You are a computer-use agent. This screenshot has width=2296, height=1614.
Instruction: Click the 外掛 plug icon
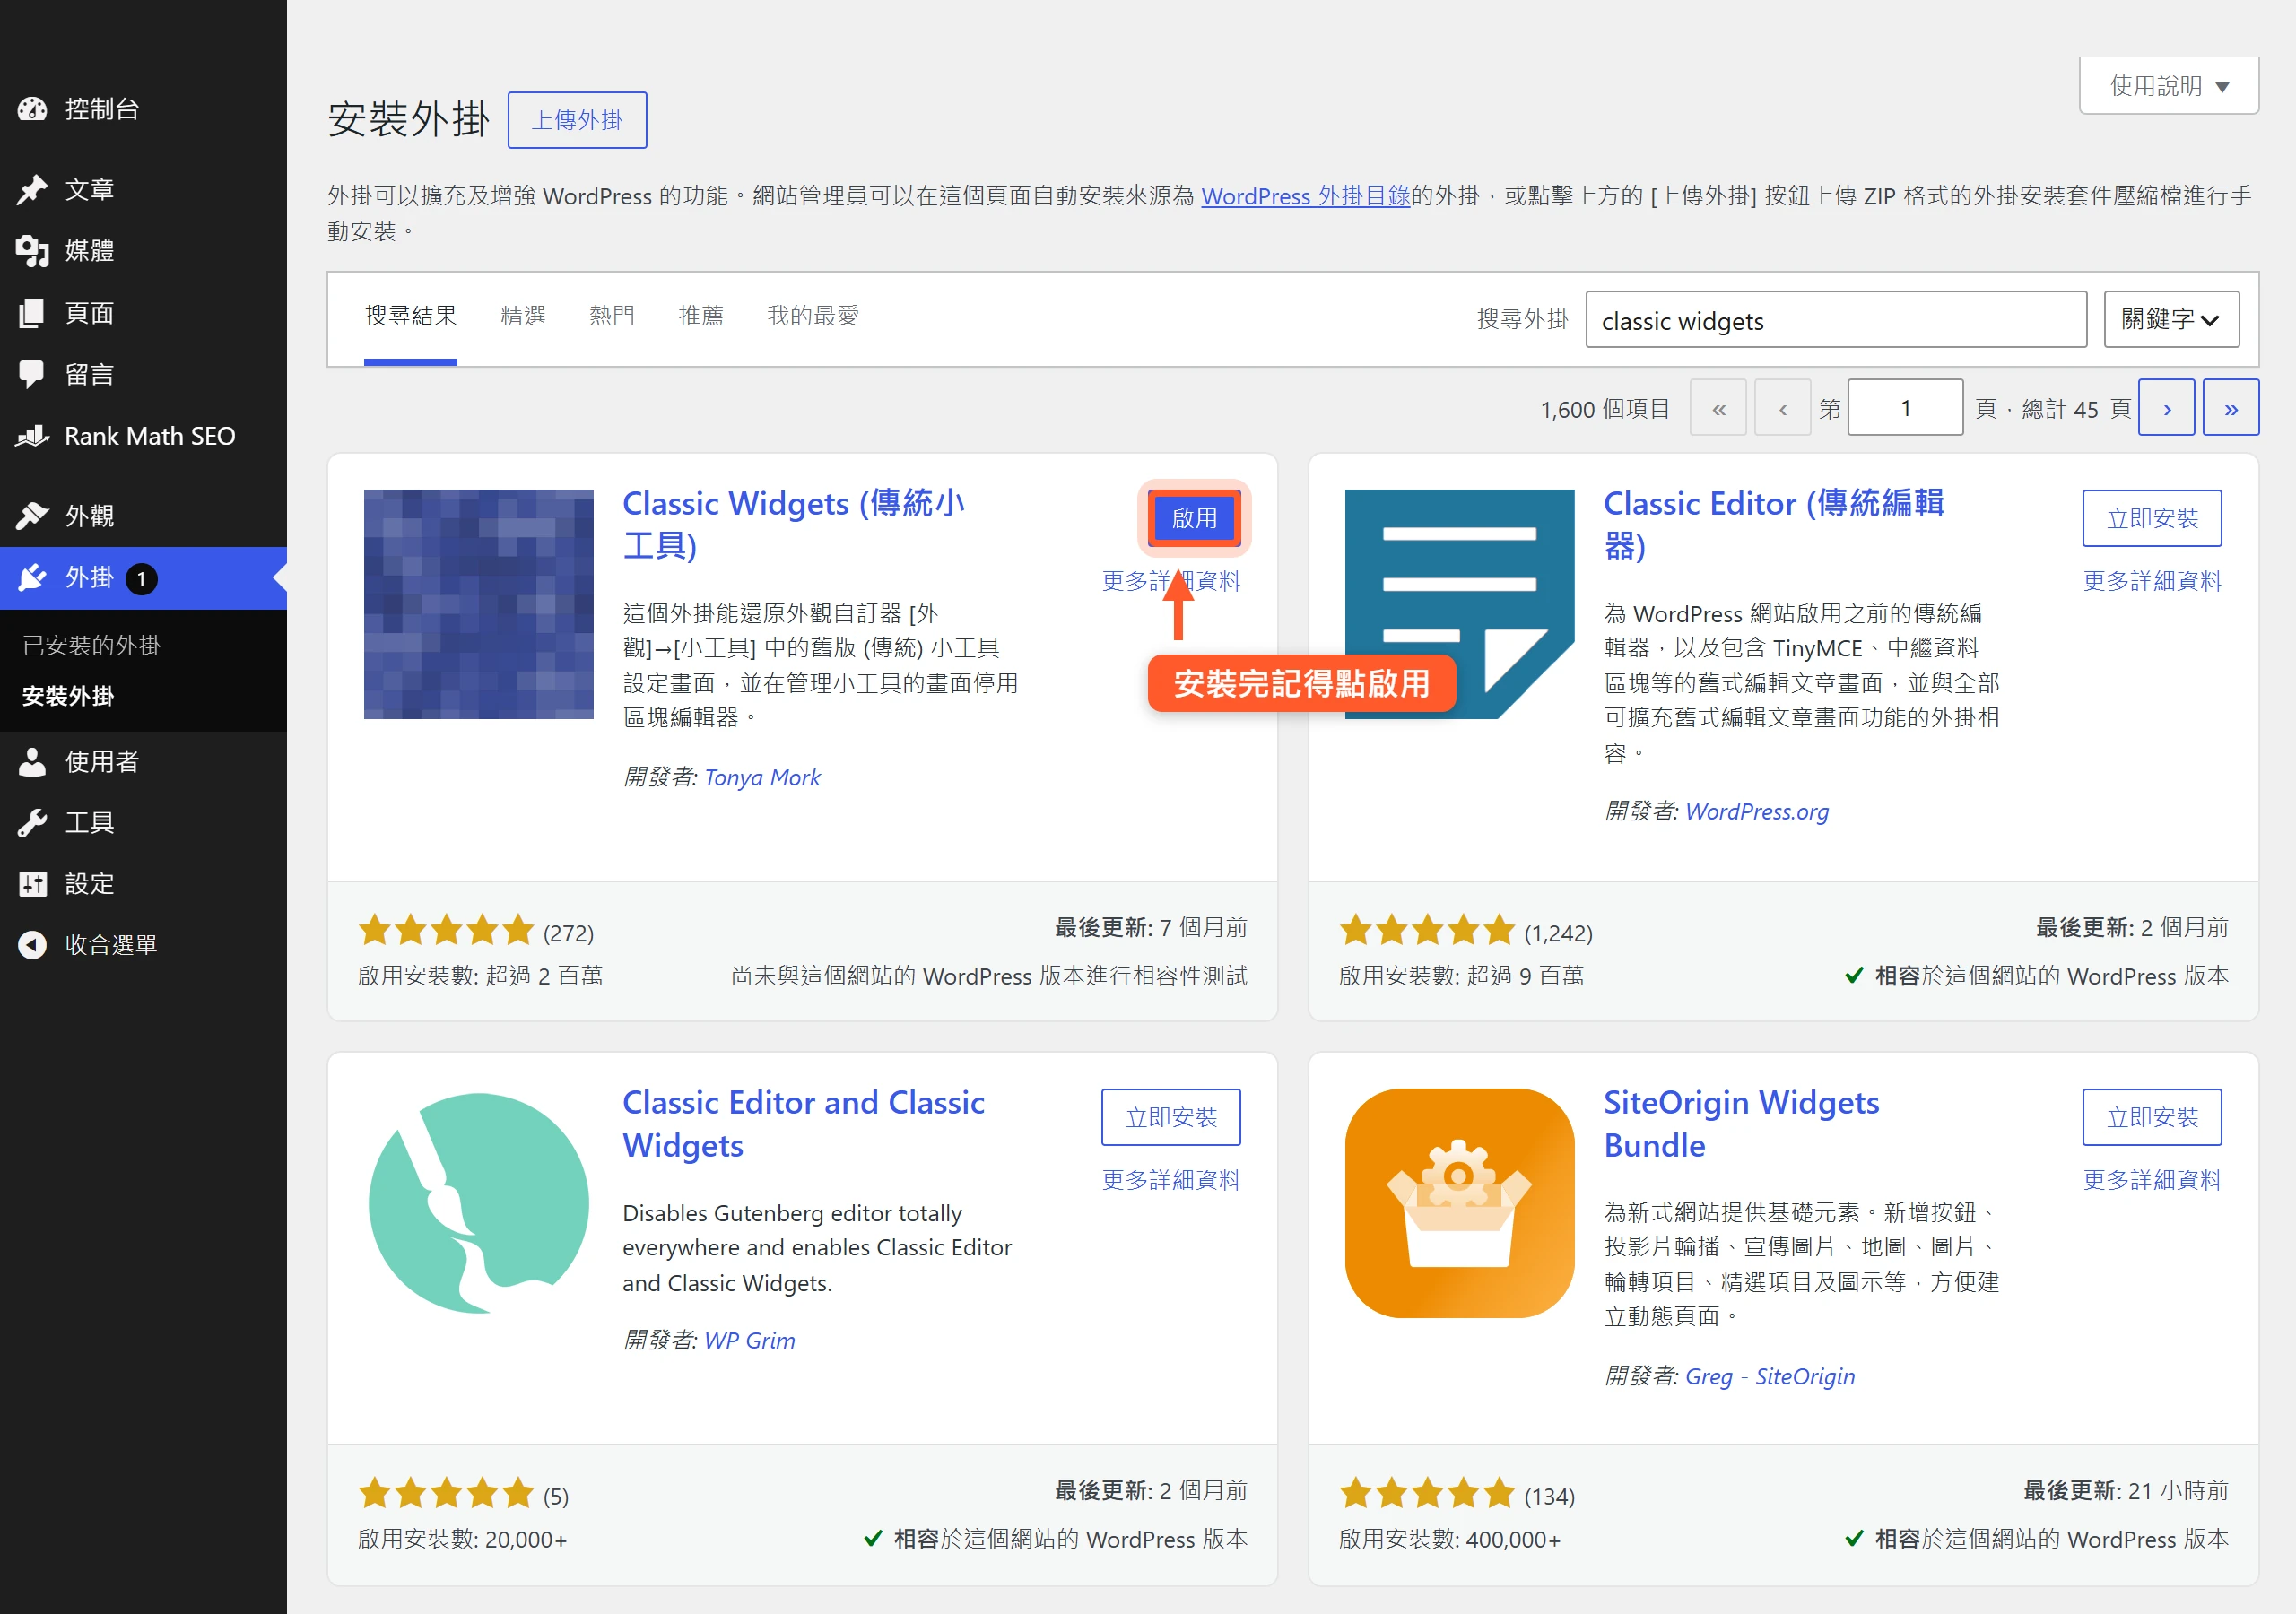point(32,578)
